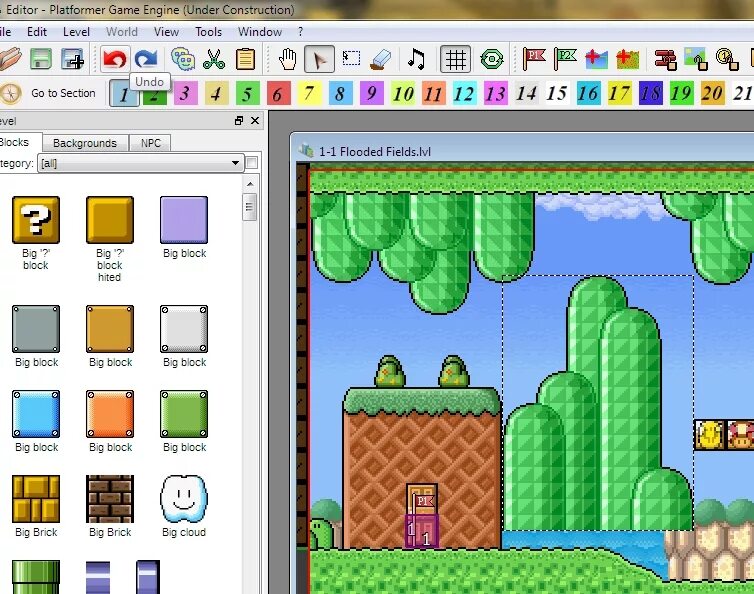Click the 1-1 Flooded Fields.lvl window title
The width and height of the screenshot is (754, 594).
coord(375,152)
